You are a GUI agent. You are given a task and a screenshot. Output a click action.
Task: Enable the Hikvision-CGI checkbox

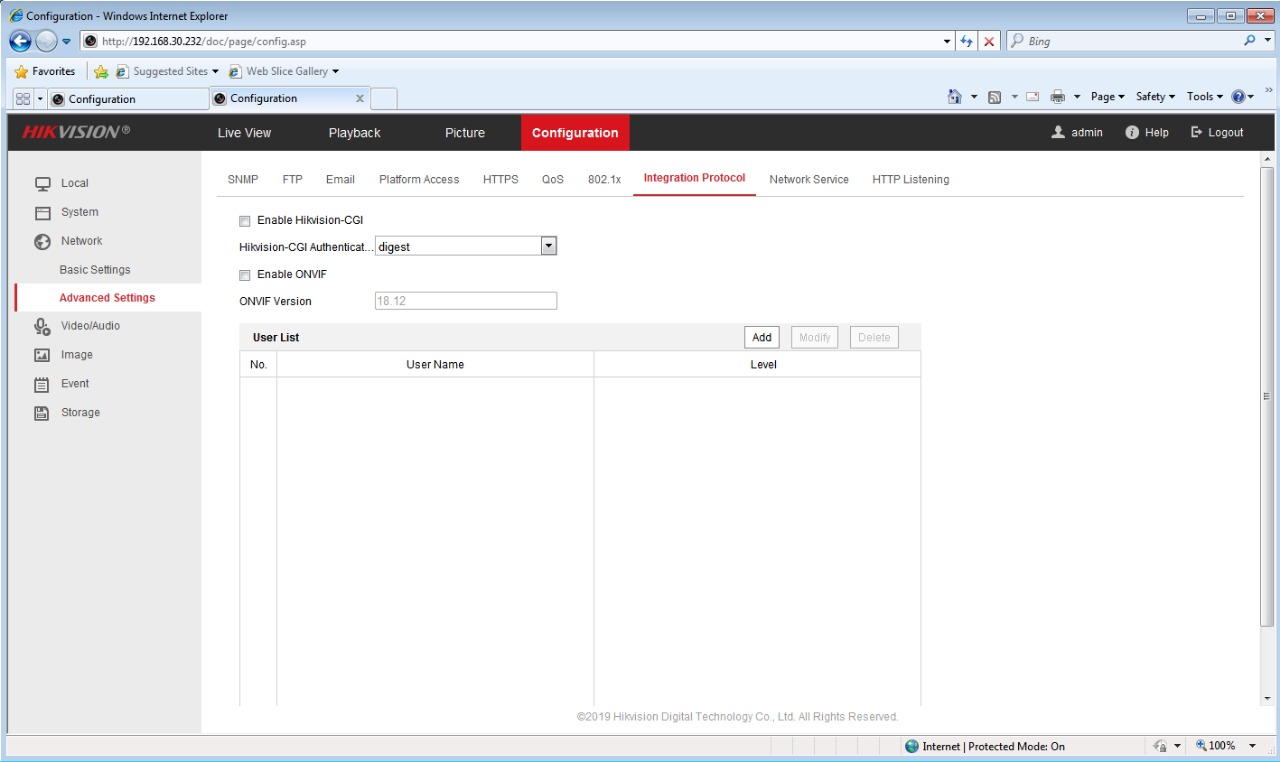[245, 221]
